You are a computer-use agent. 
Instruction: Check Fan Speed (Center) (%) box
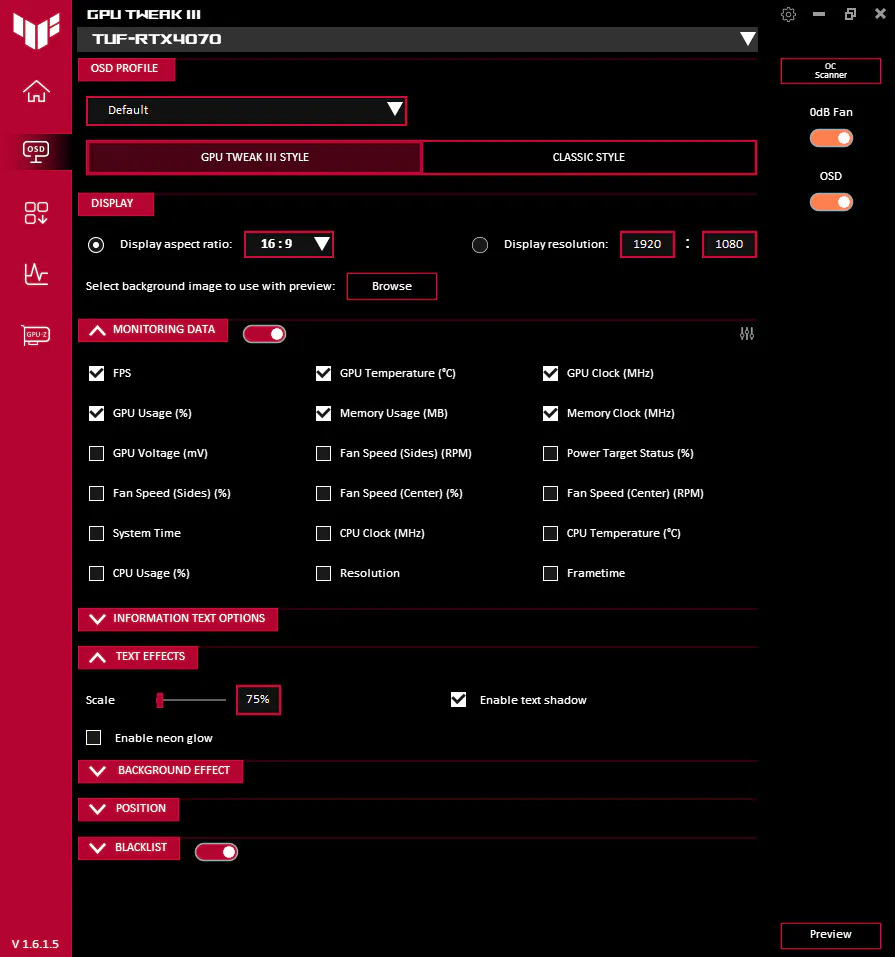tap(324, 493)
